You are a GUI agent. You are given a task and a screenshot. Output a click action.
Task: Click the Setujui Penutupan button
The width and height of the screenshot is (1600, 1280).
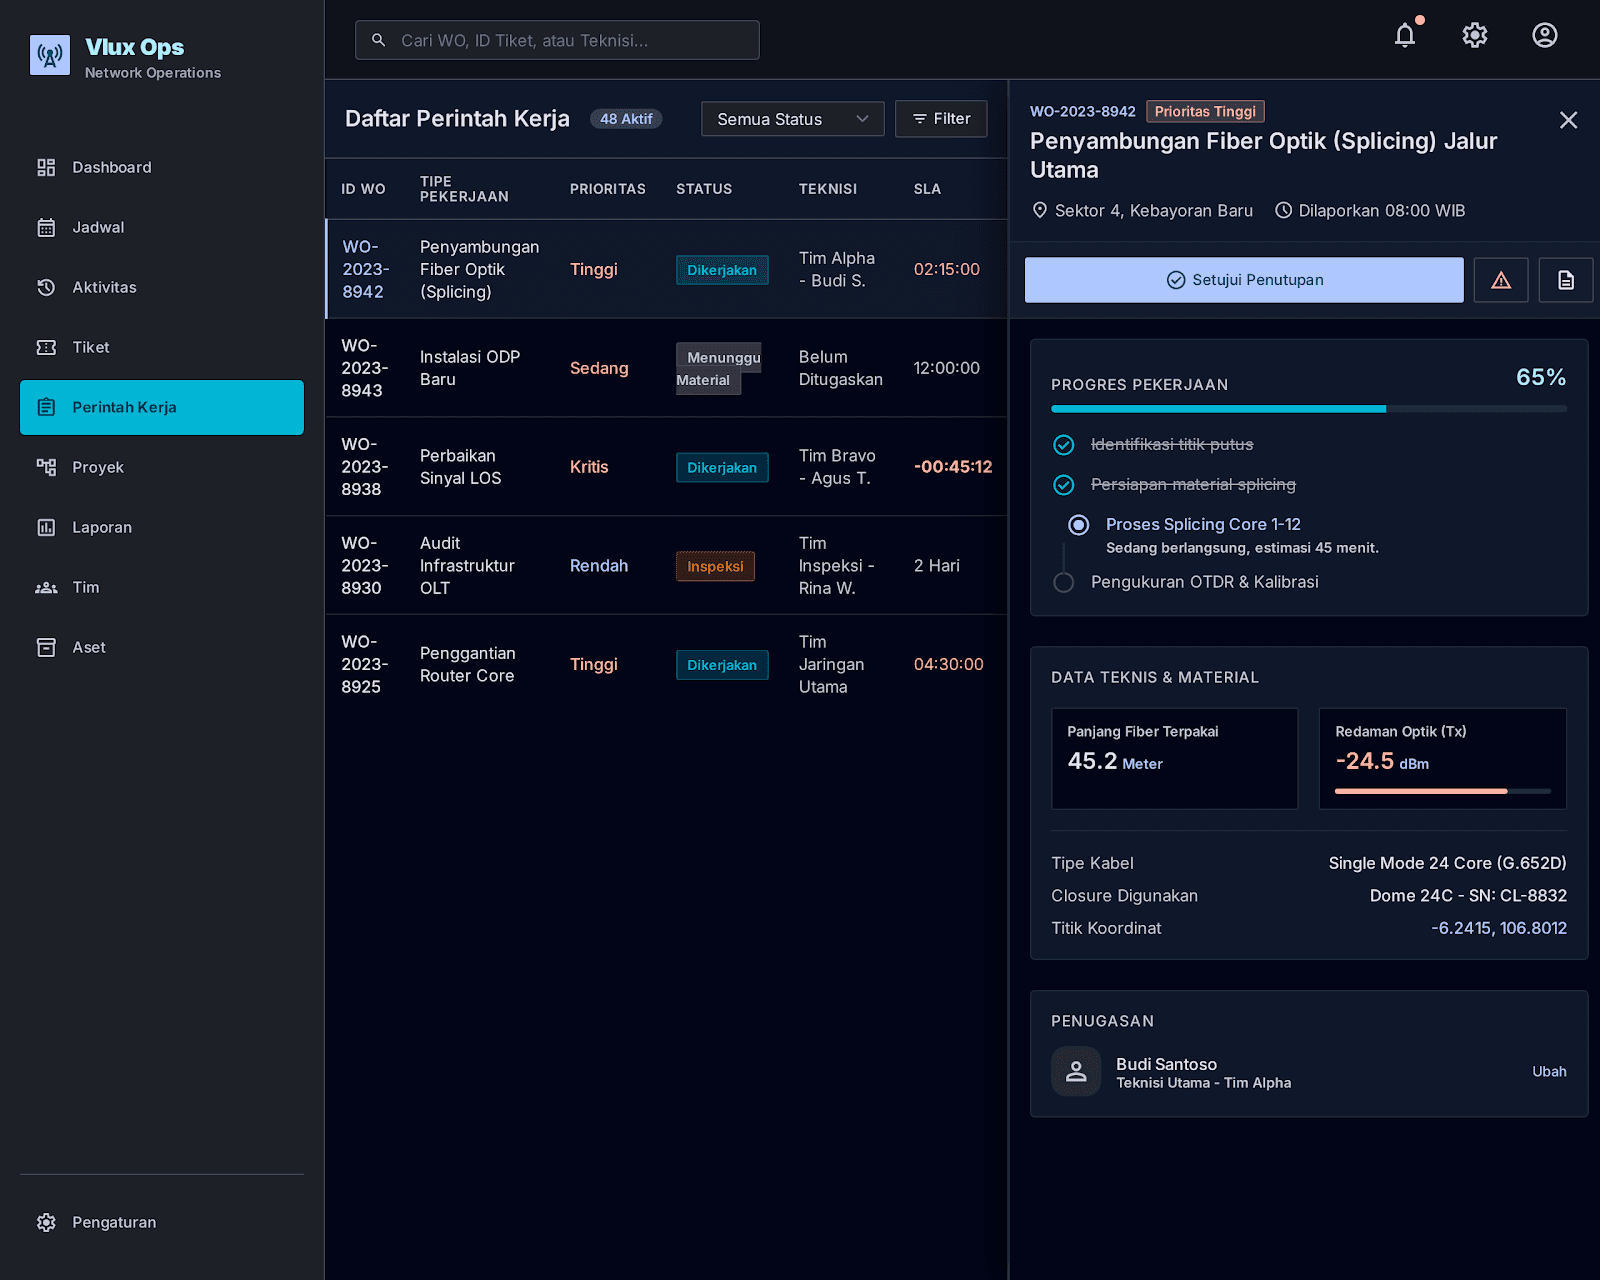[x=1244, y=280]
